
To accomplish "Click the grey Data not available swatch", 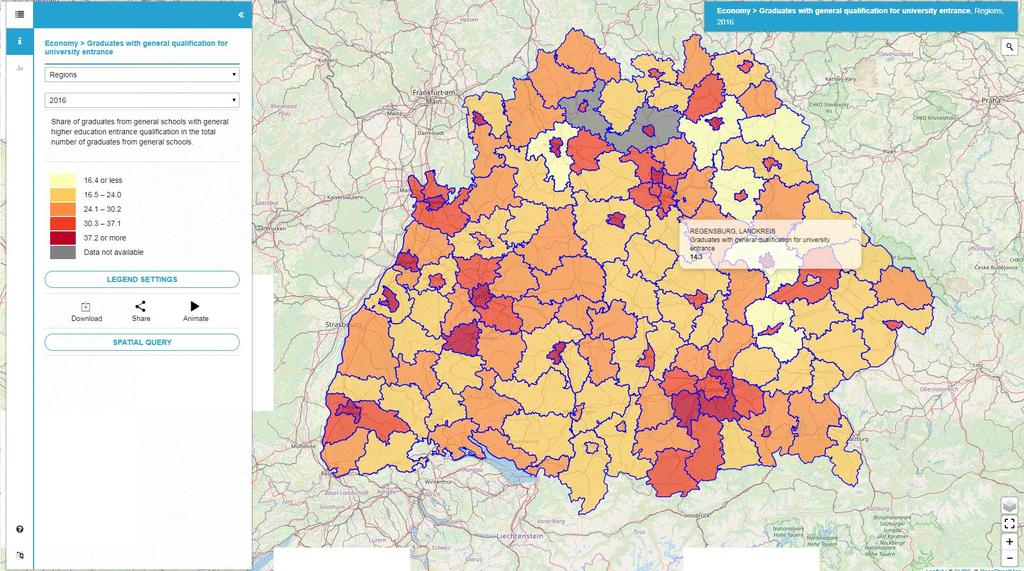I will pos(63,252).
